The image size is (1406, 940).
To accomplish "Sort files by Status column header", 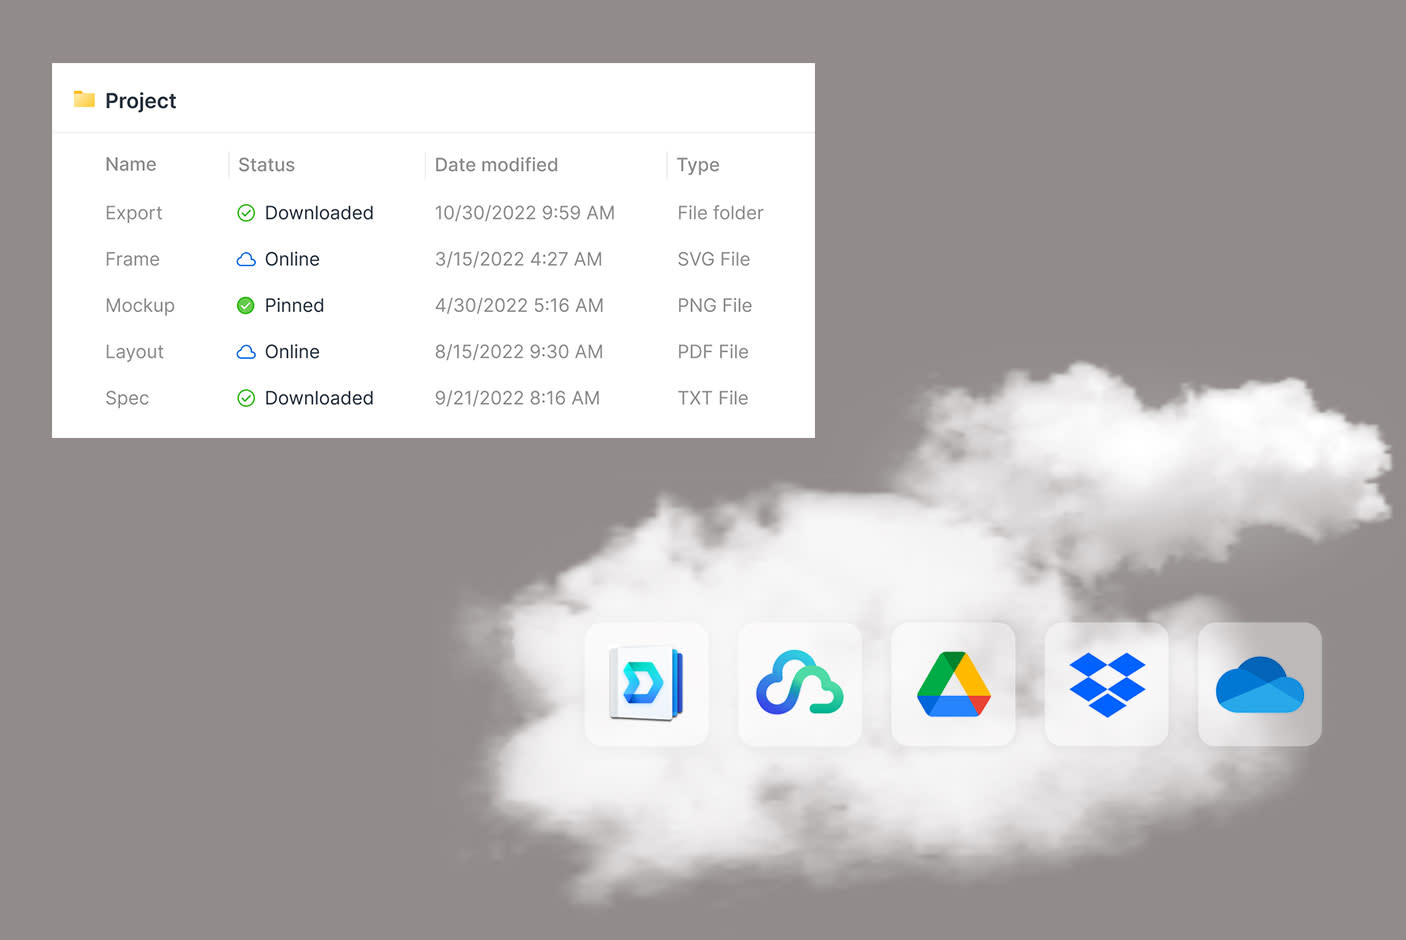I will 266,165.
